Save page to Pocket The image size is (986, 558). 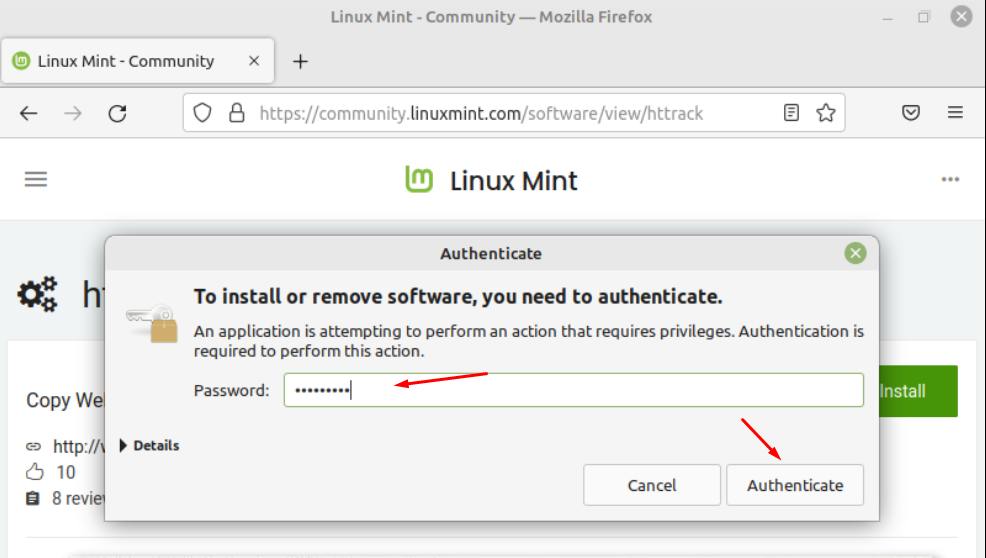point(911,113)
